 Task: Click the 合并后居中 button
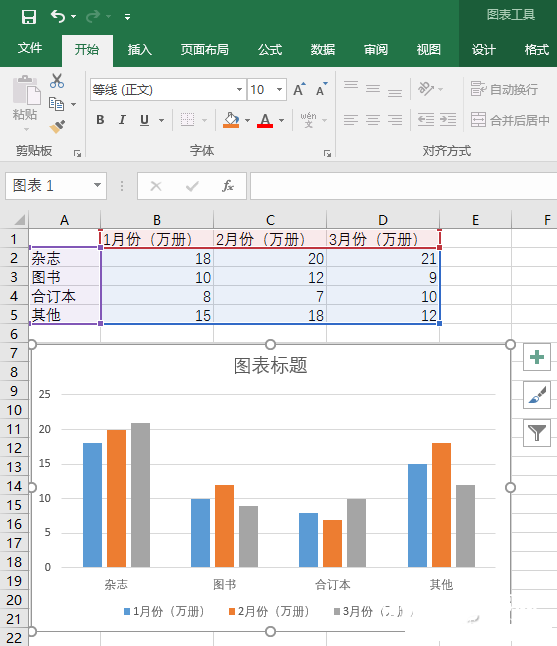pos(510,120)
